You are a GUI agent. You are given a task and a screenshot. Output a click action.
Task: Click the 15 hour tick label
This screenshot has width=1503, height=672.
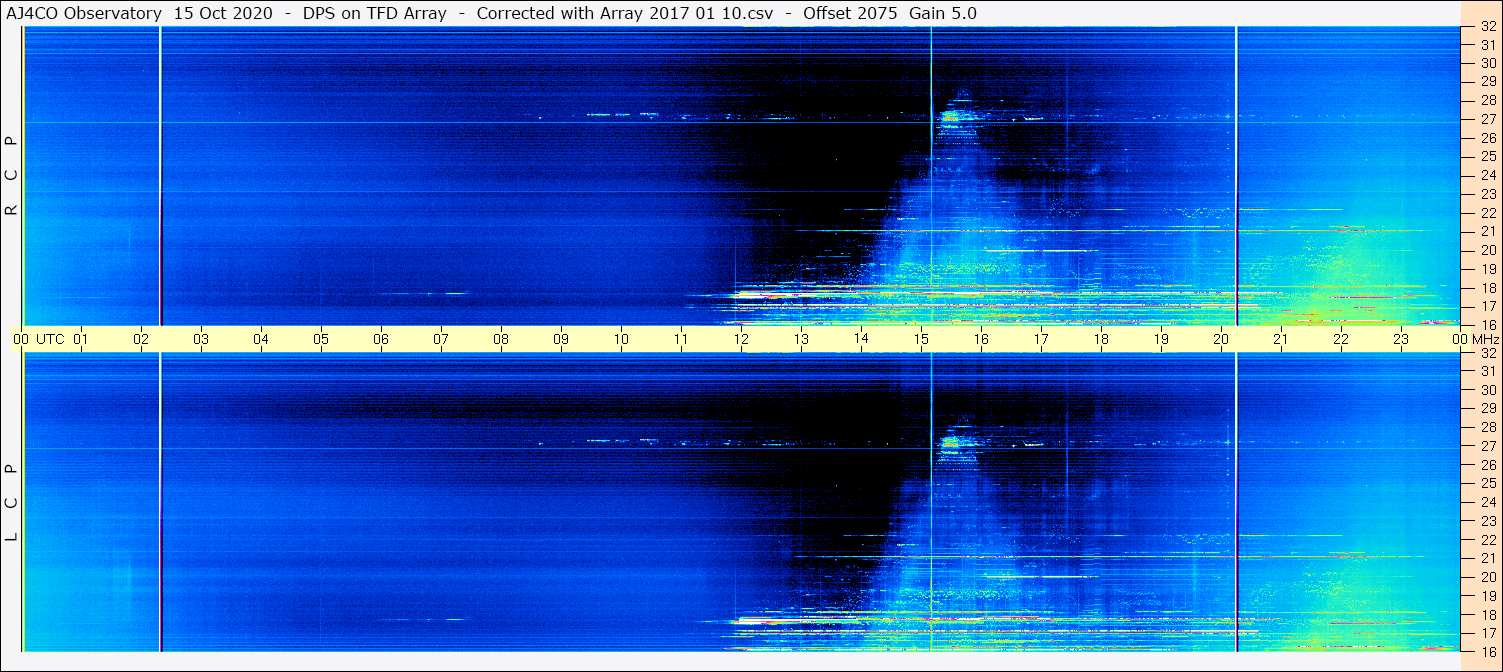(921, 339)
